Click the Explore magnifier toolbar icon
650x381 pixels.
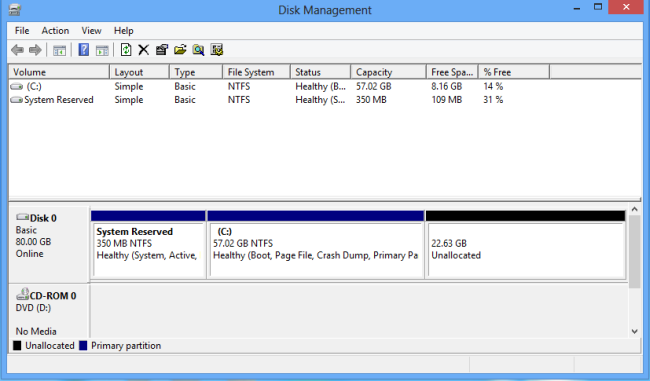(199, 50)
